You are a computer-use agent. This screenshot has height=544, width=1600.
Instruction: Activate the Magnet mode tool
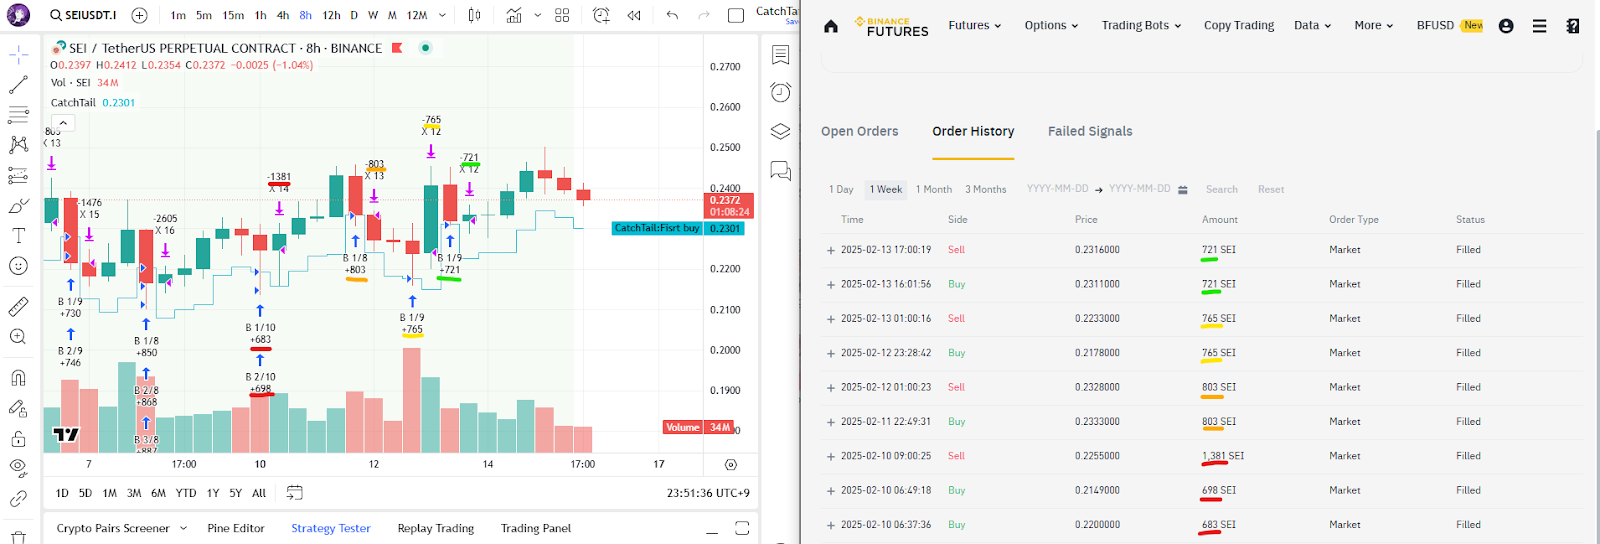(18, 378)
